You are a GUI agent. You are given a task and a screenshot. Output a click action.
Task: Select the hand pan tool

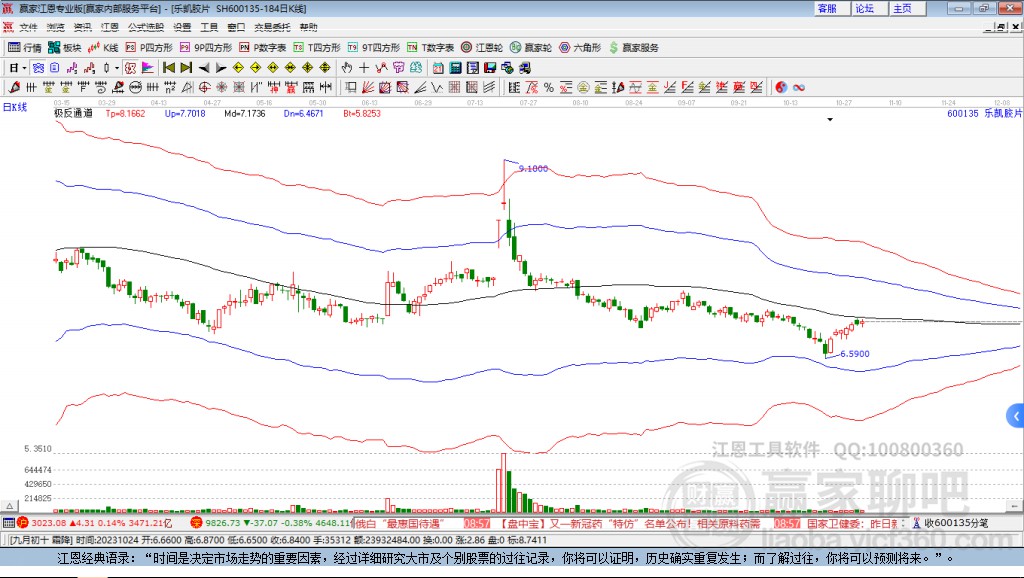coord(347,68)
